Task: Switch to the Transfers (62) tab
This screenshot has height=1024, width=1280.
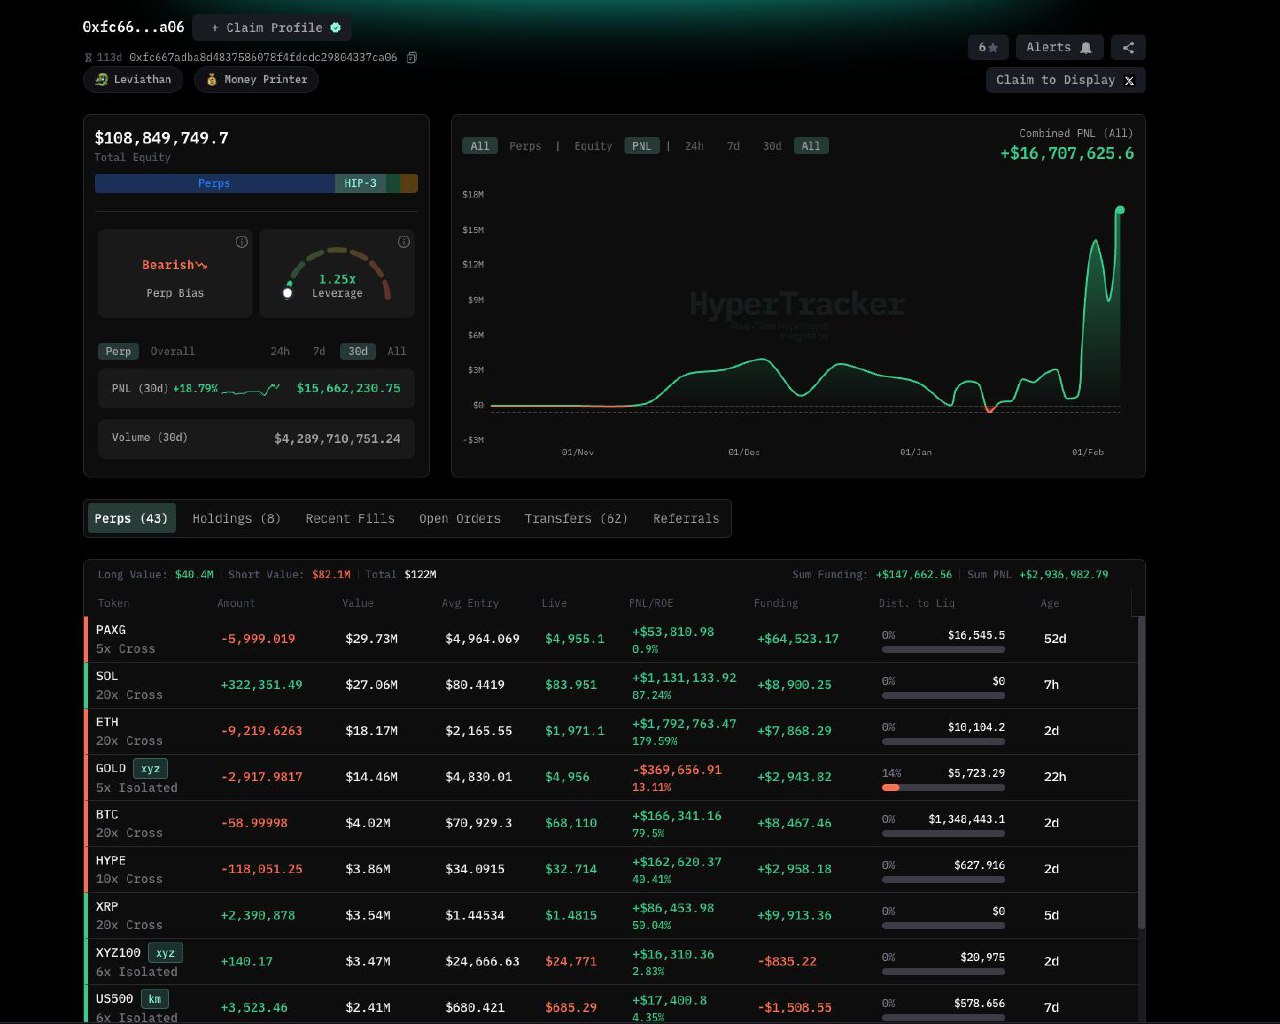Action: click(x=576, y=519)
